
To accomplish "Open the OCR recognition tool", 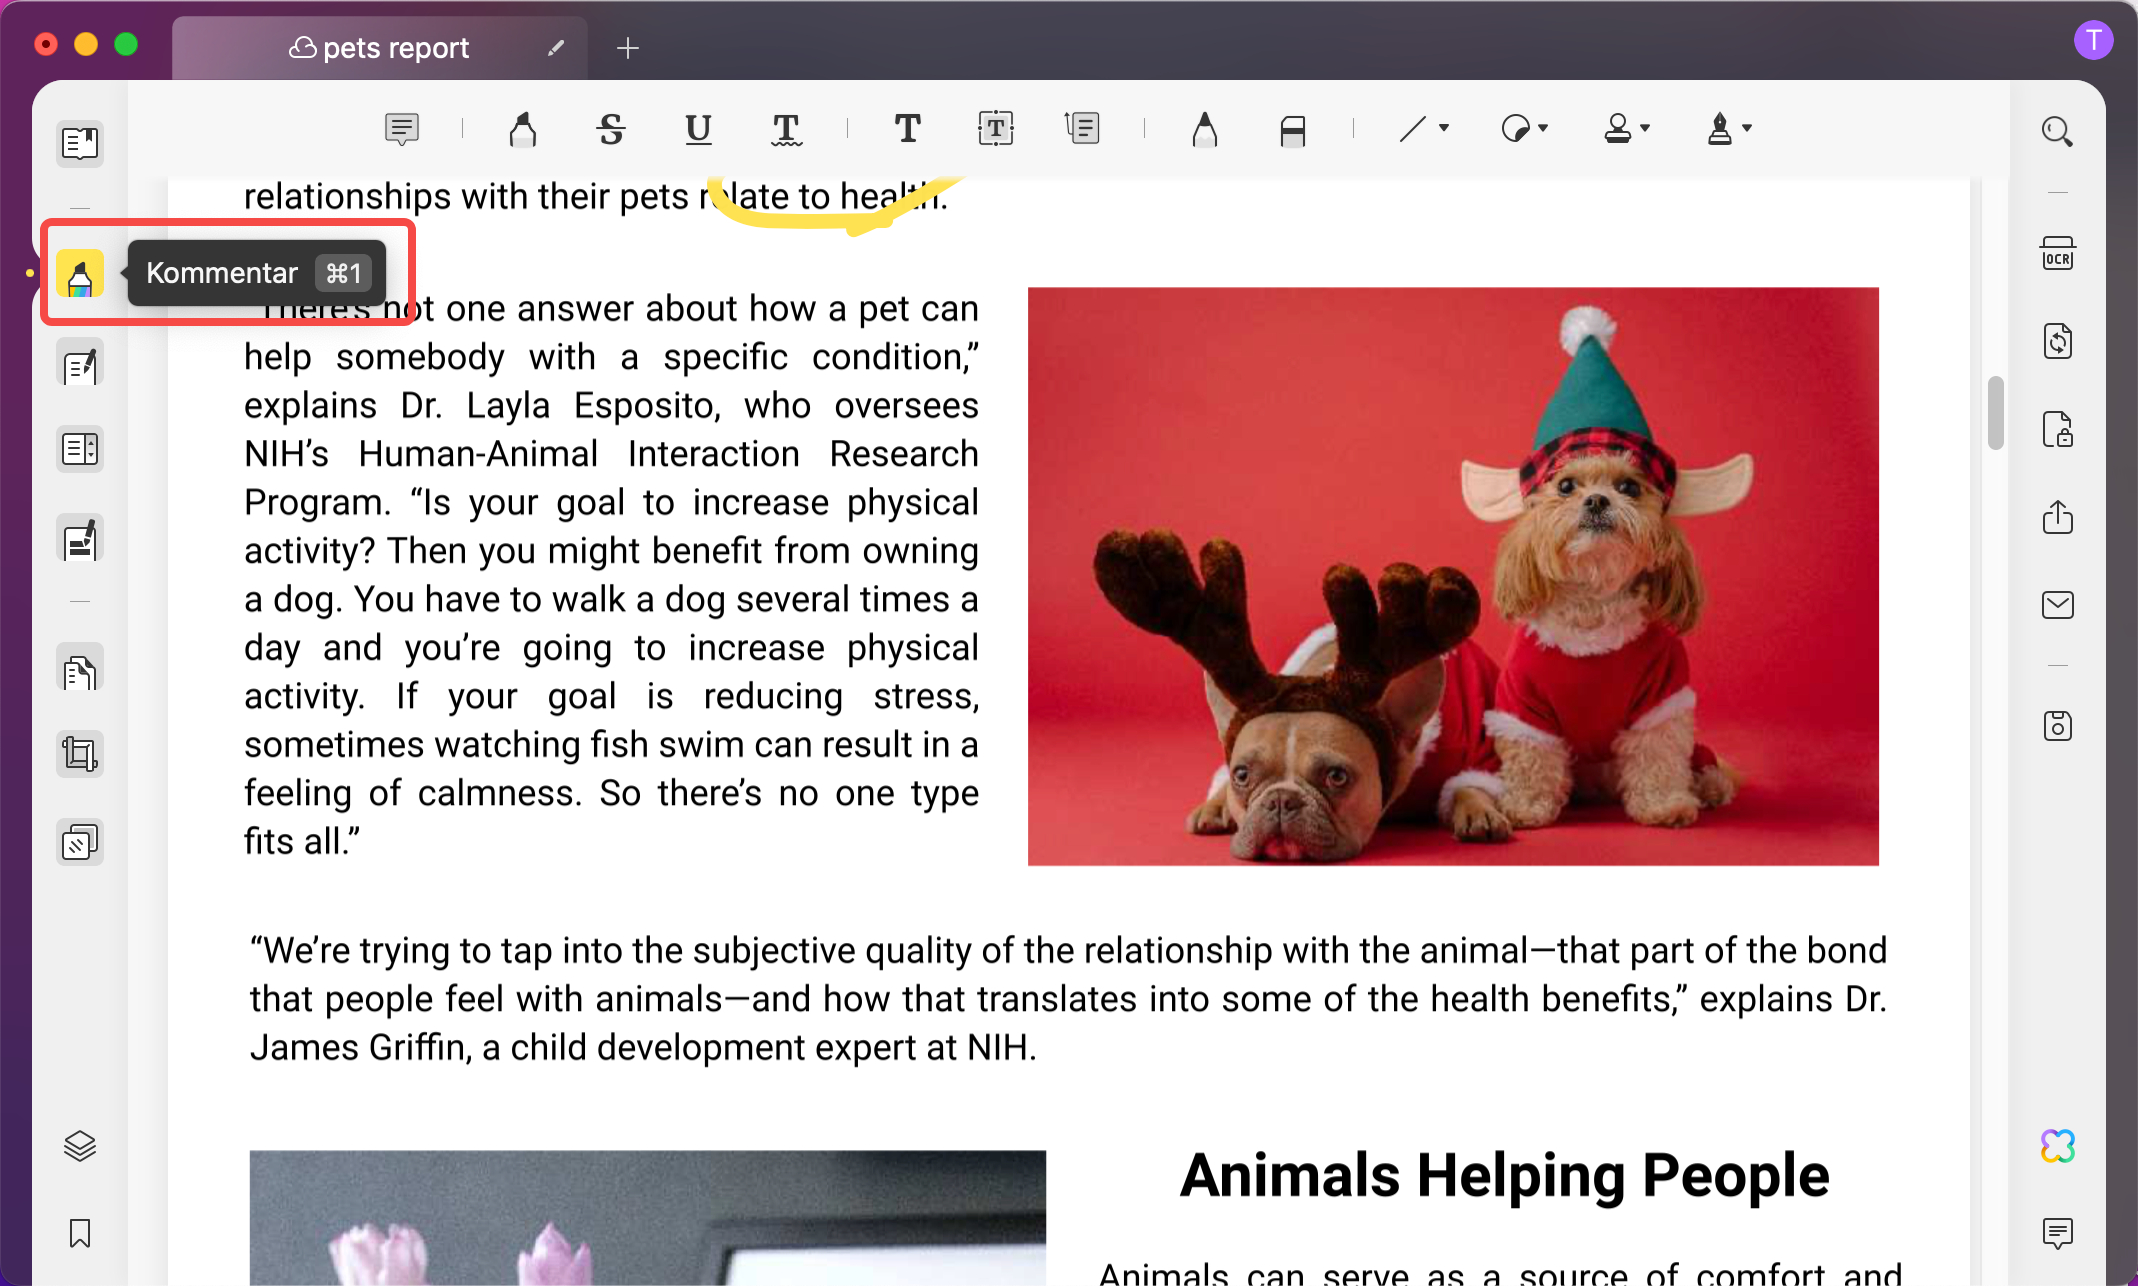I will tap(2057, 254).
